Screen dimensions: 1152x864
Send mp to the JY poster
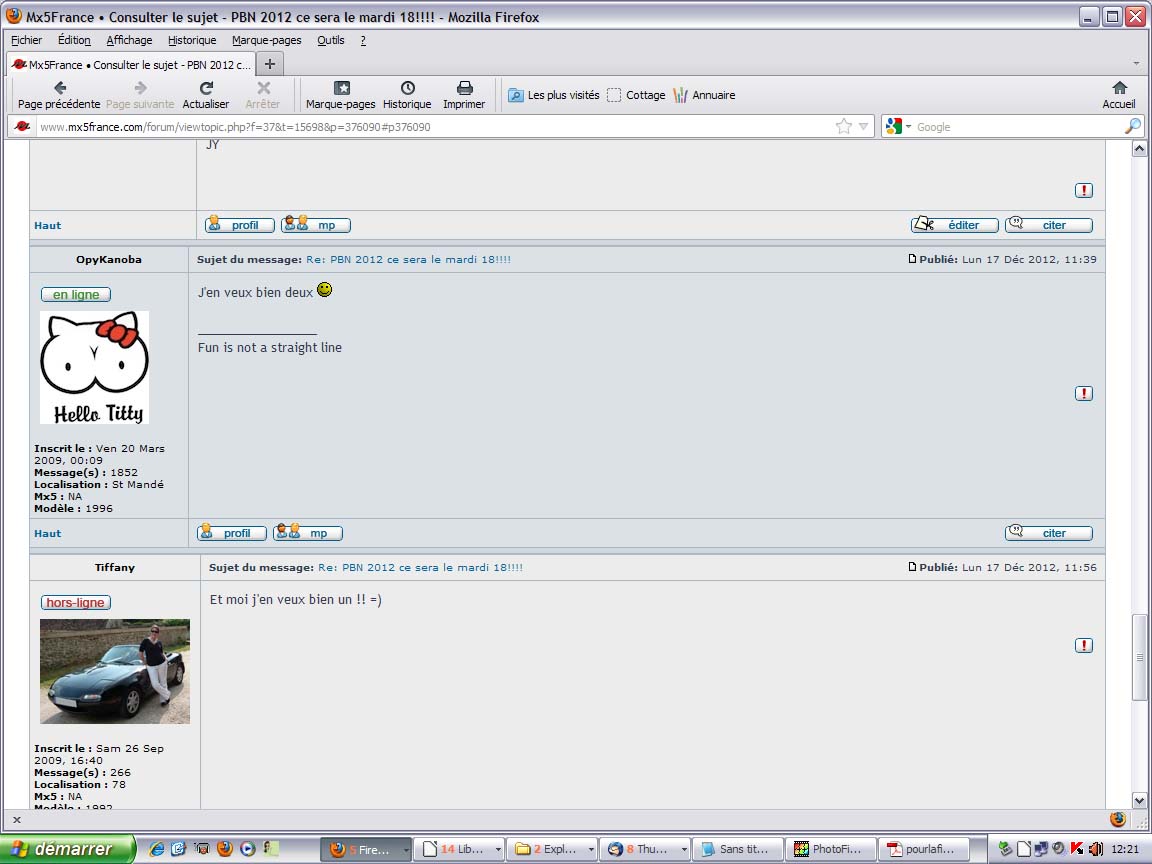point(315,225)
